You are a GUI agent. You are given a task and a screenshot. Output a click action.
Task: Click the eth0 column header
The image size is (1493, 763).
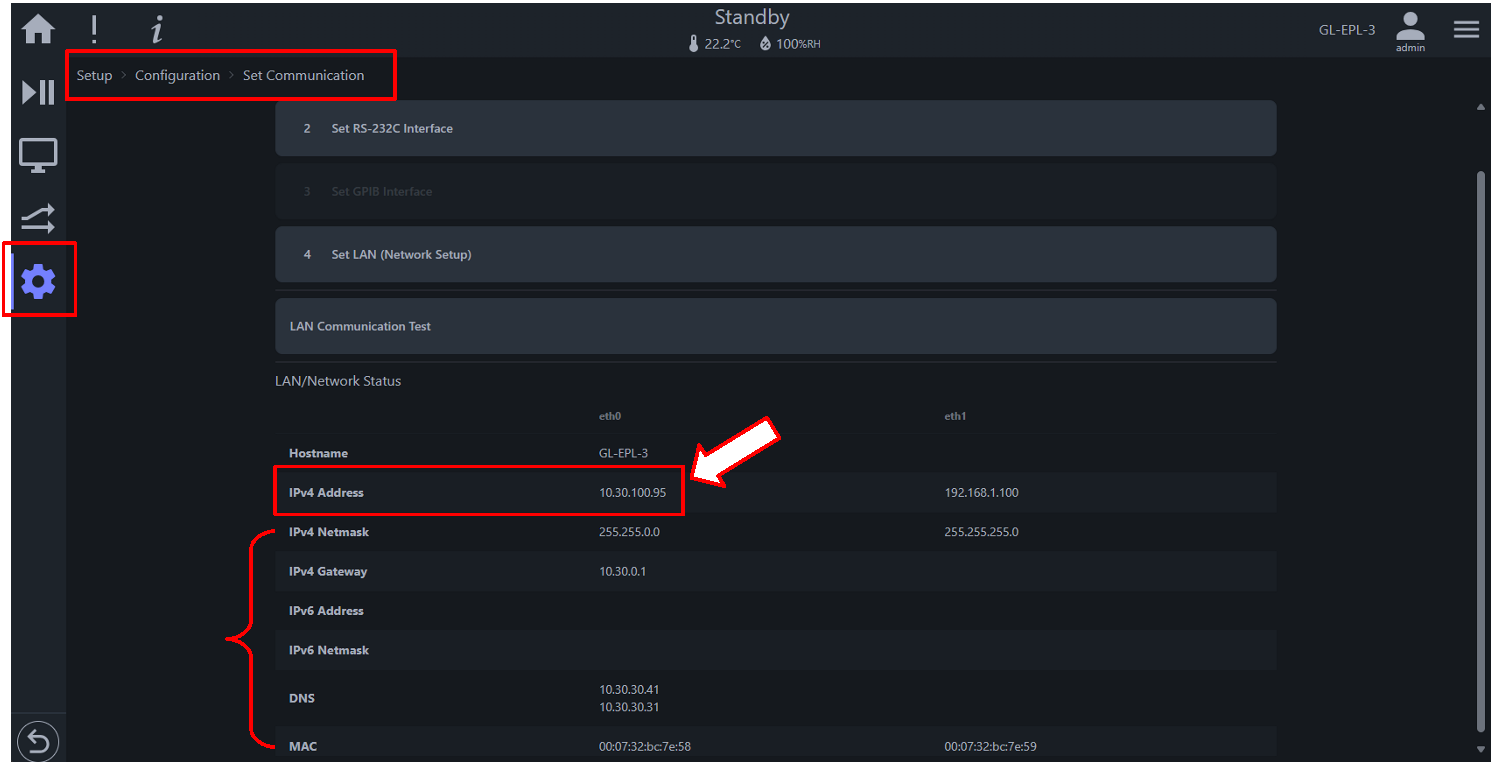tap(610, 416)
